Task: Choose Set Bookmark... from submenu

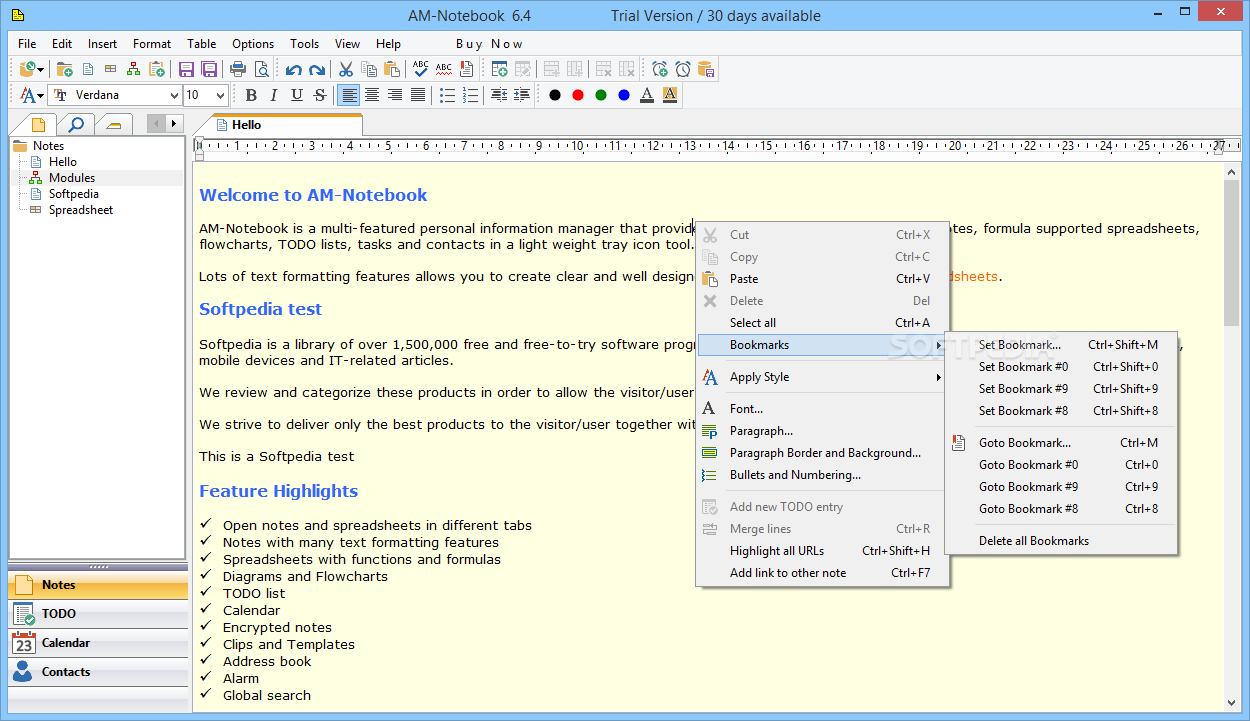Action: pyautogui.click(x=1062, y=345)
